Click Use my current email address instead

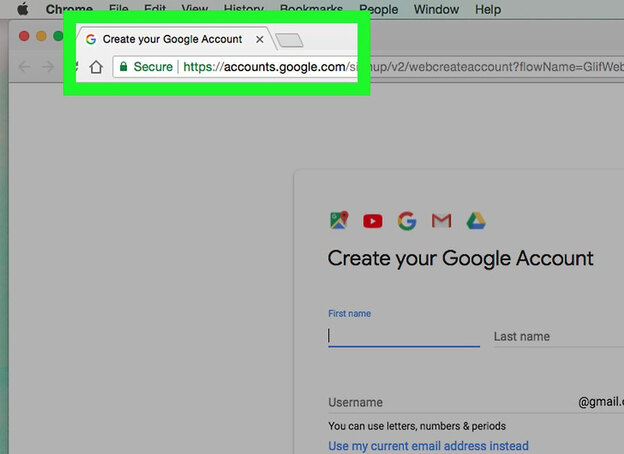[428, 445]
